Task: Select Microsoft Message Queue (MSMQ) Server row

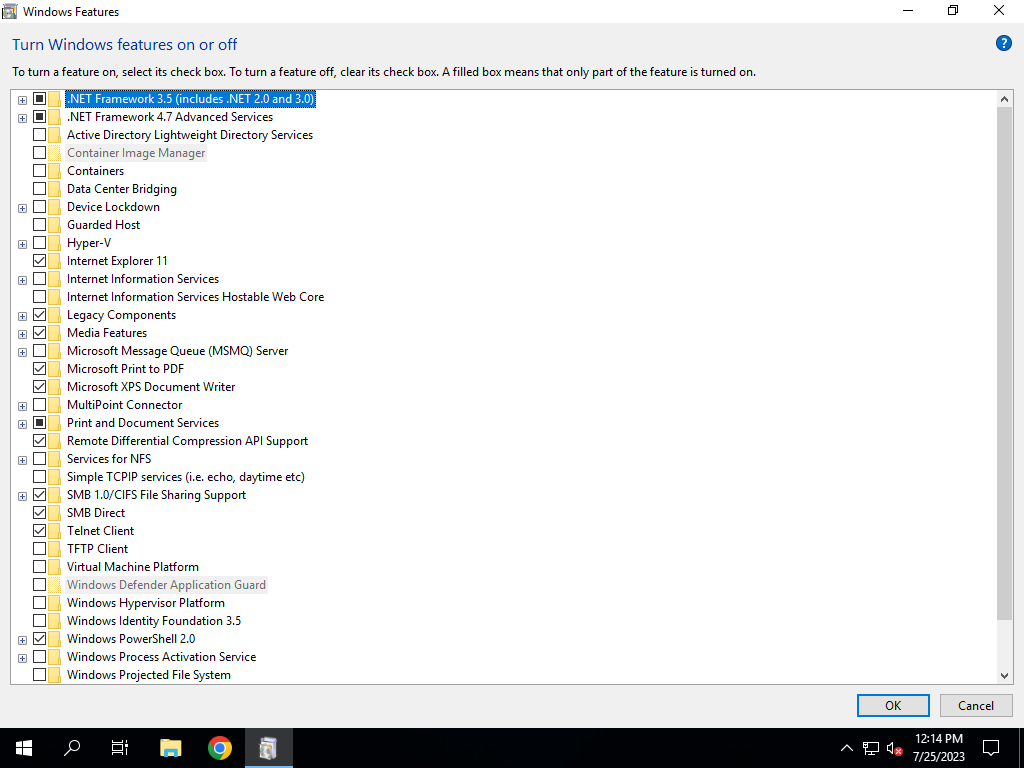Action: pyautogui.click(x=177, y=351)
